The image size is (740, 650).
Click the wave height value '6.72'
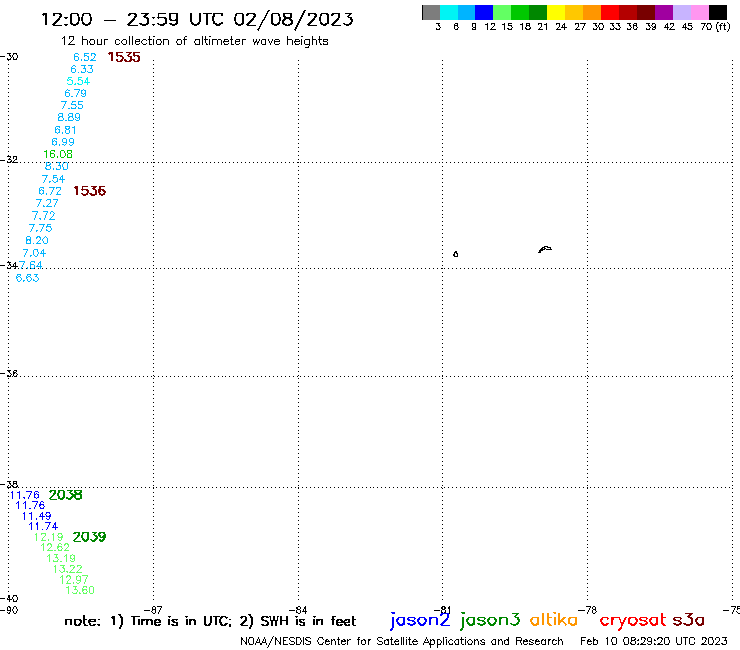(x=50, y=191)
